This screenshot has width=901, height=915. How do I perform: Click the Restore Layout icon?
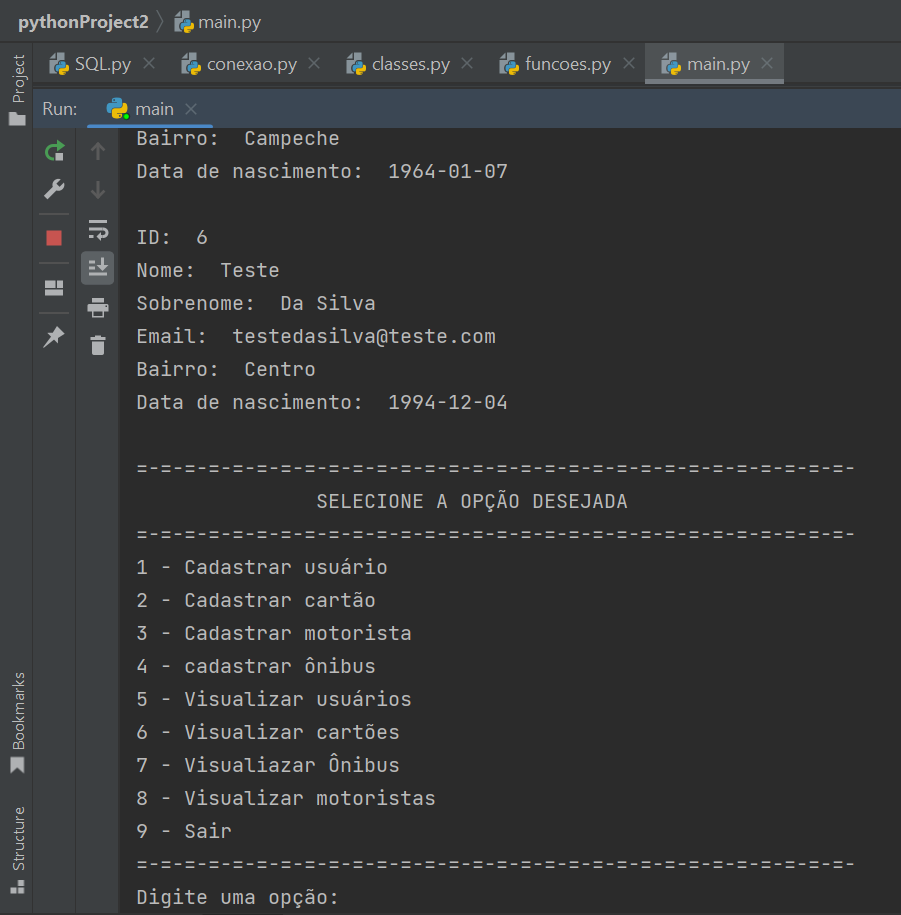[x=54, y=288]
